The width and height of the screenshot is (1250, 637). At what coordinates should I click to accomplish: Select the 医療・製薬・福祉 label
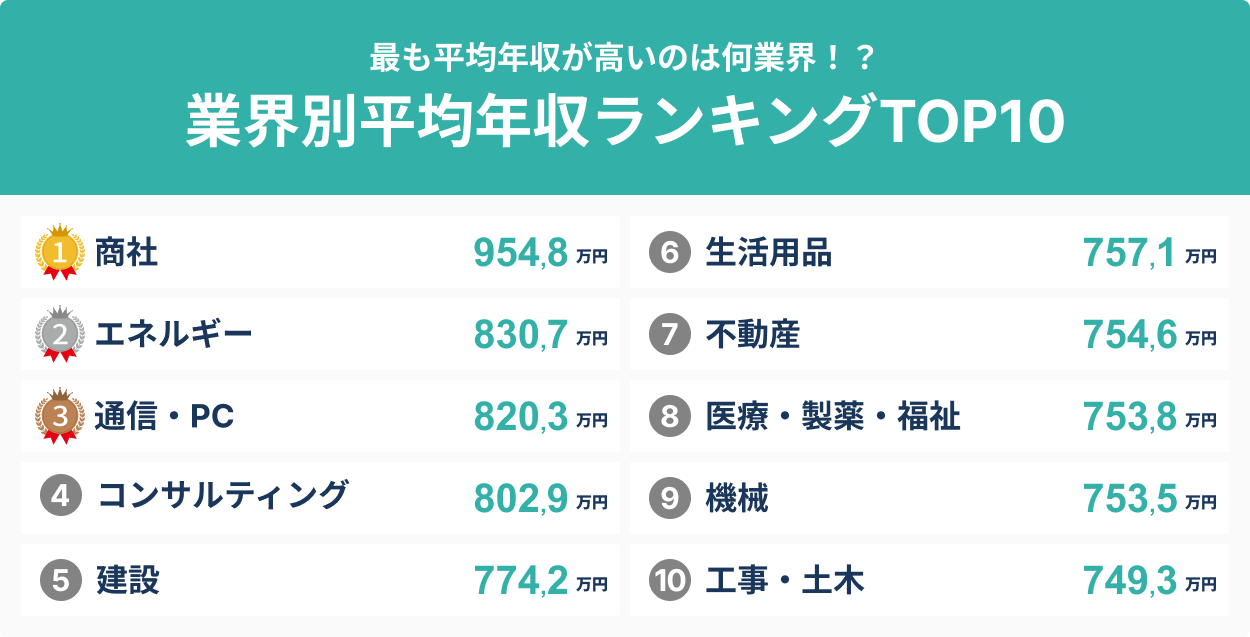833,417
